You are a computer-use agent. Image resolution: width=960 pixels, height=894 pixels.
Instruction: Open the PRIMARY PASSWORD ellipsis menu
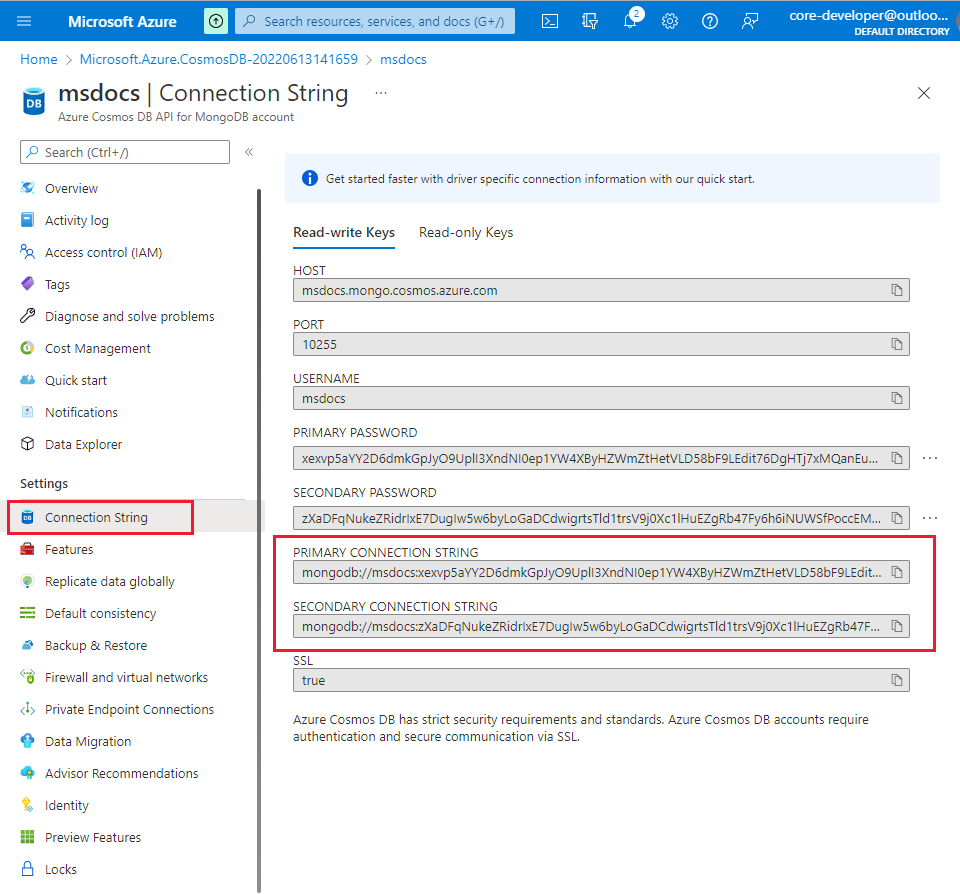[x=930, y=458]
